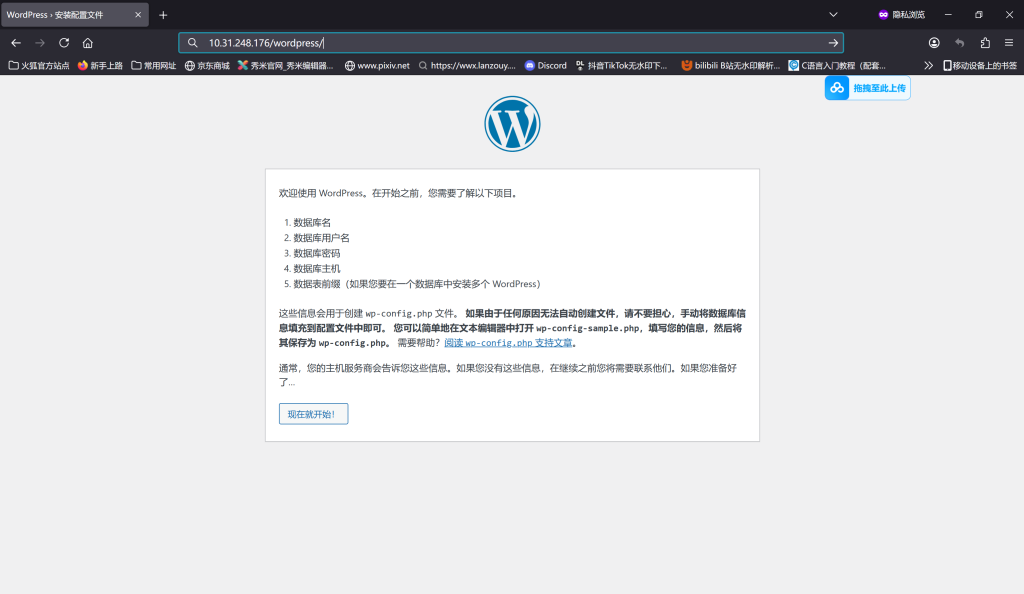
Task: Click the WordPress logo
Action: (x=512, y=124)
